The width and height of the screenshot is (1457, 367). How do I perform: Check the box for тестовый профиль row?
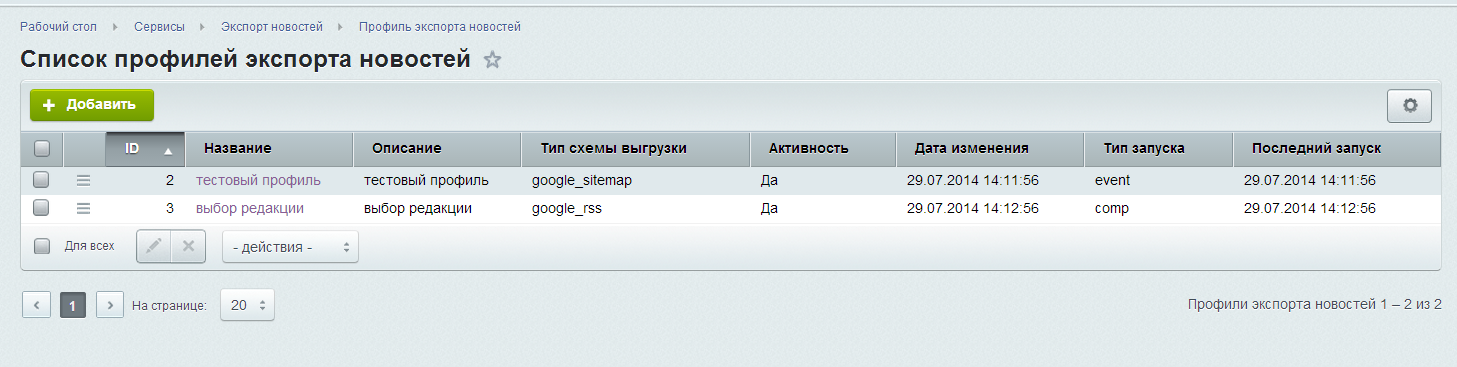(x=42, y=180)
